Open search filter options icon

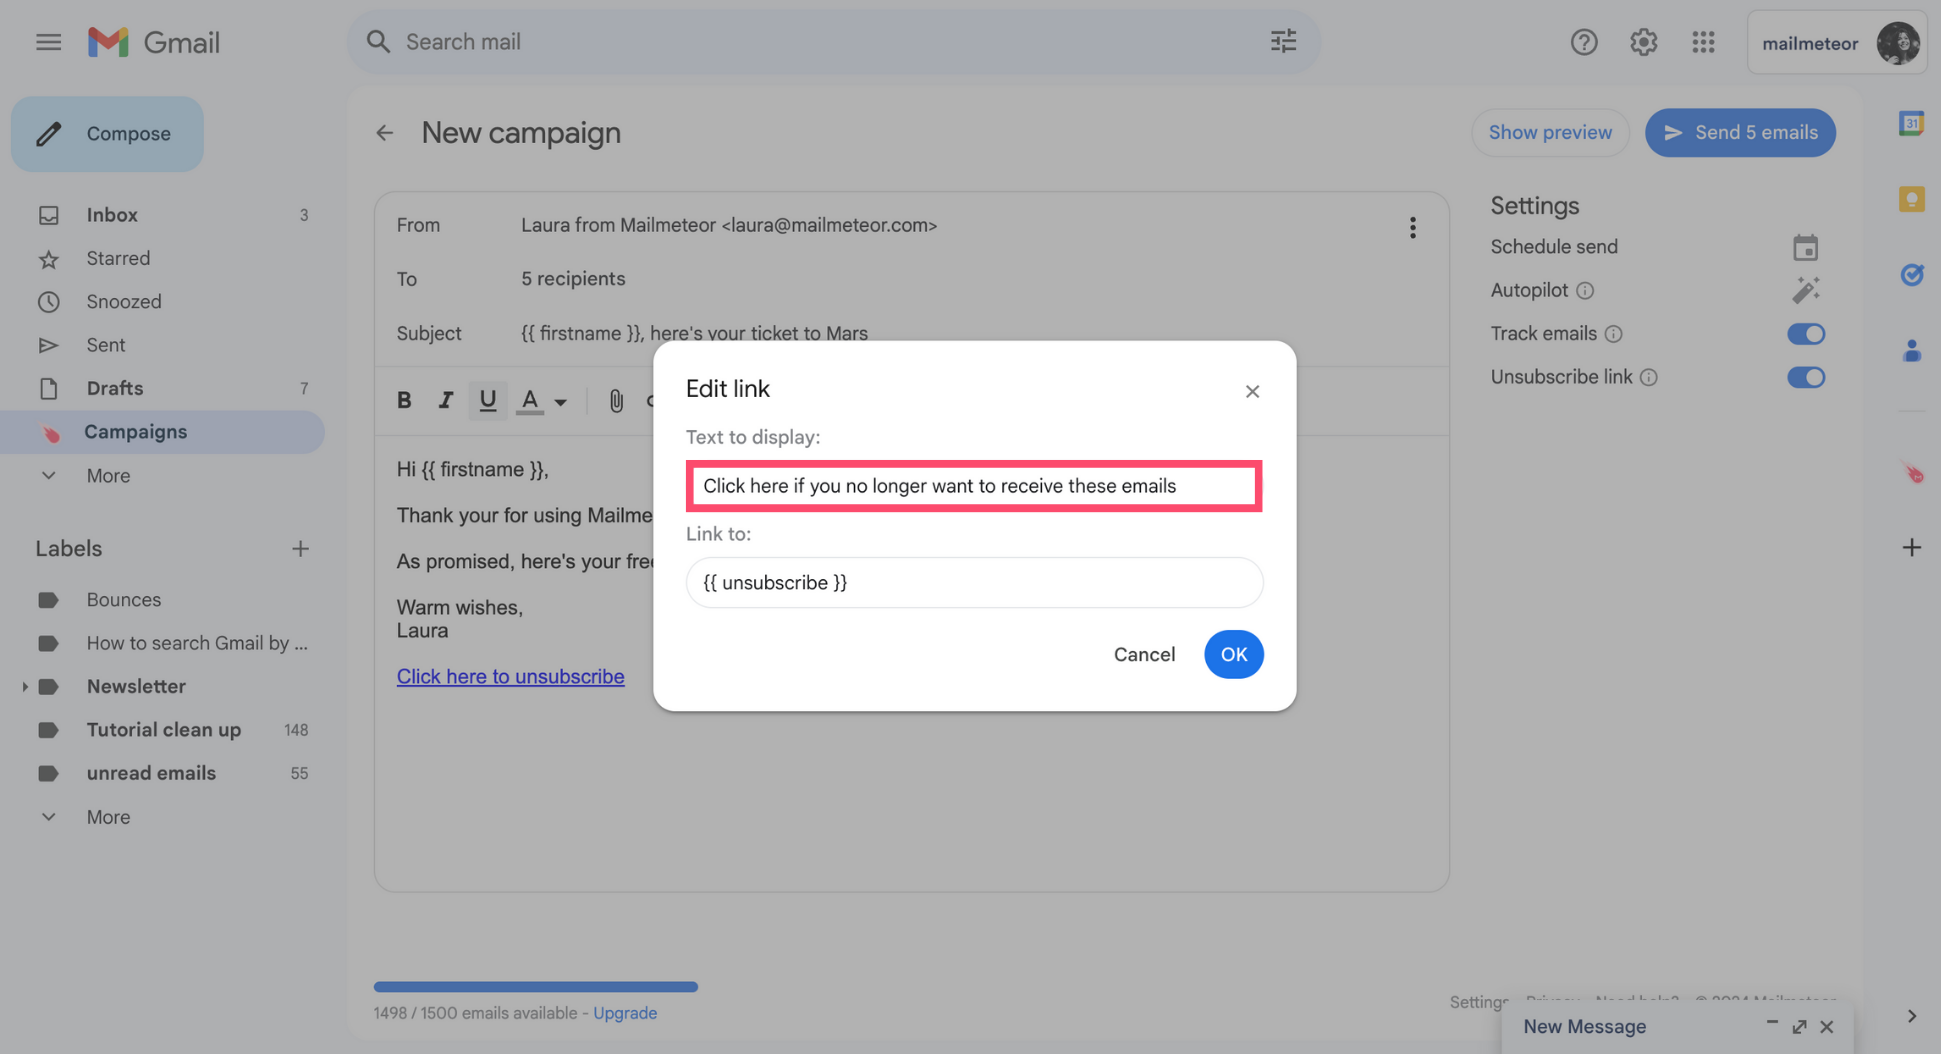tap(1283, 41)
